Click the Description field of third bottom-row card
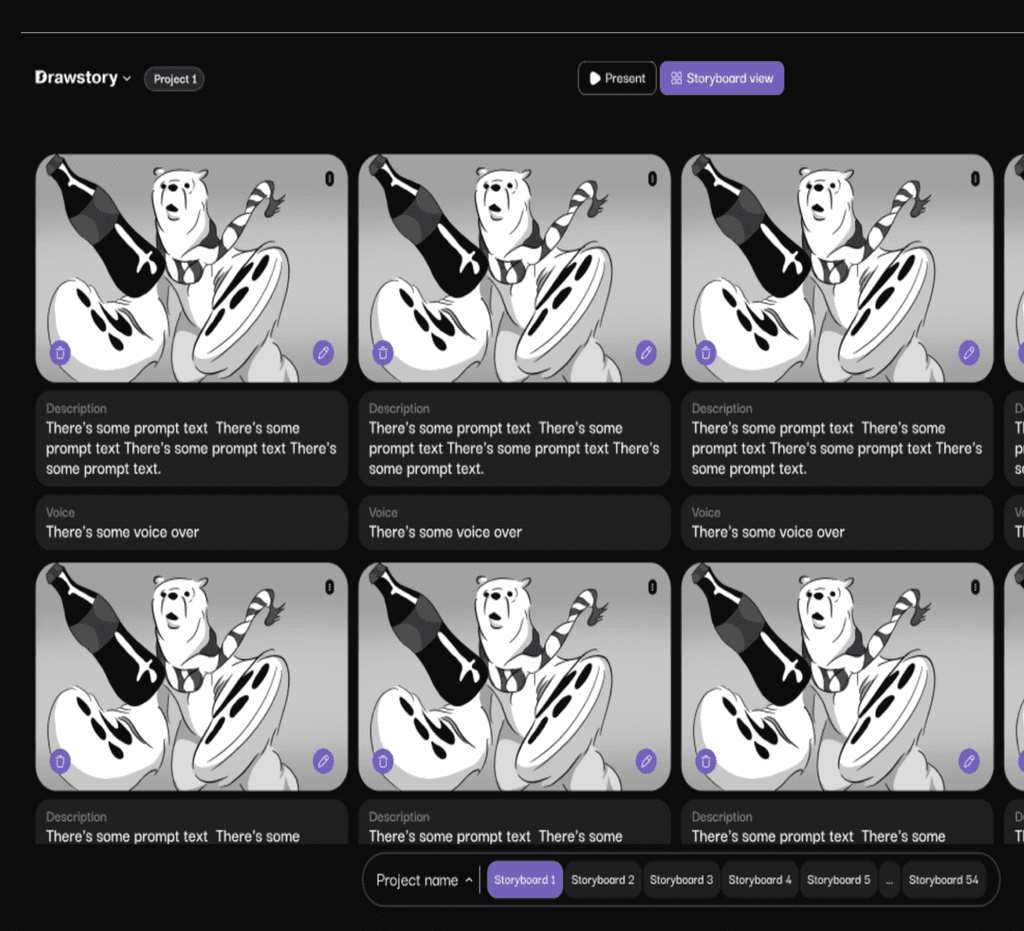1024x931 pixels. point(837,822)
